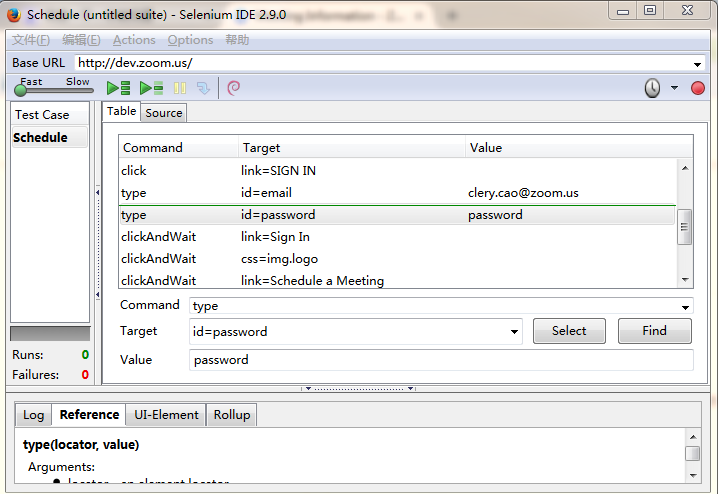Click the command table scrollbar thumb
Viewport: 718px width, 494px height.
684,227
